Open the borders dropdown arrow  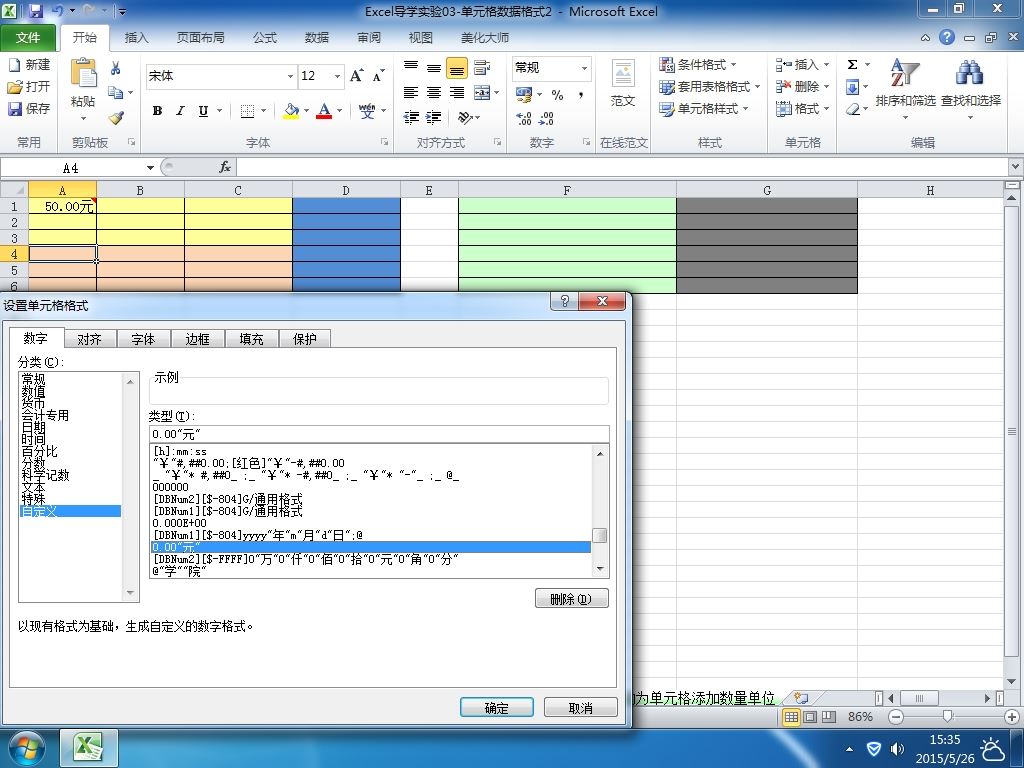click(x=263, y=111)
